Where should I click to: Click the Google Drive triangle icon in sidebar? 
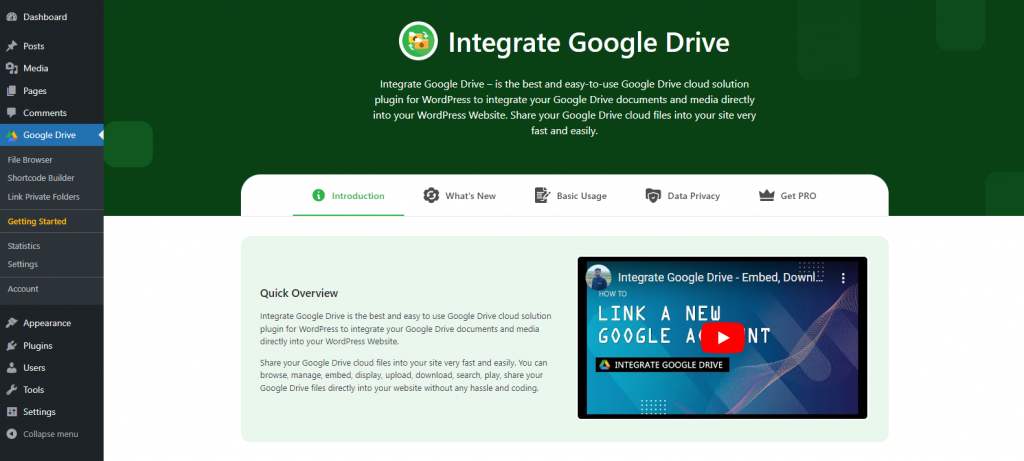(12, 136)
